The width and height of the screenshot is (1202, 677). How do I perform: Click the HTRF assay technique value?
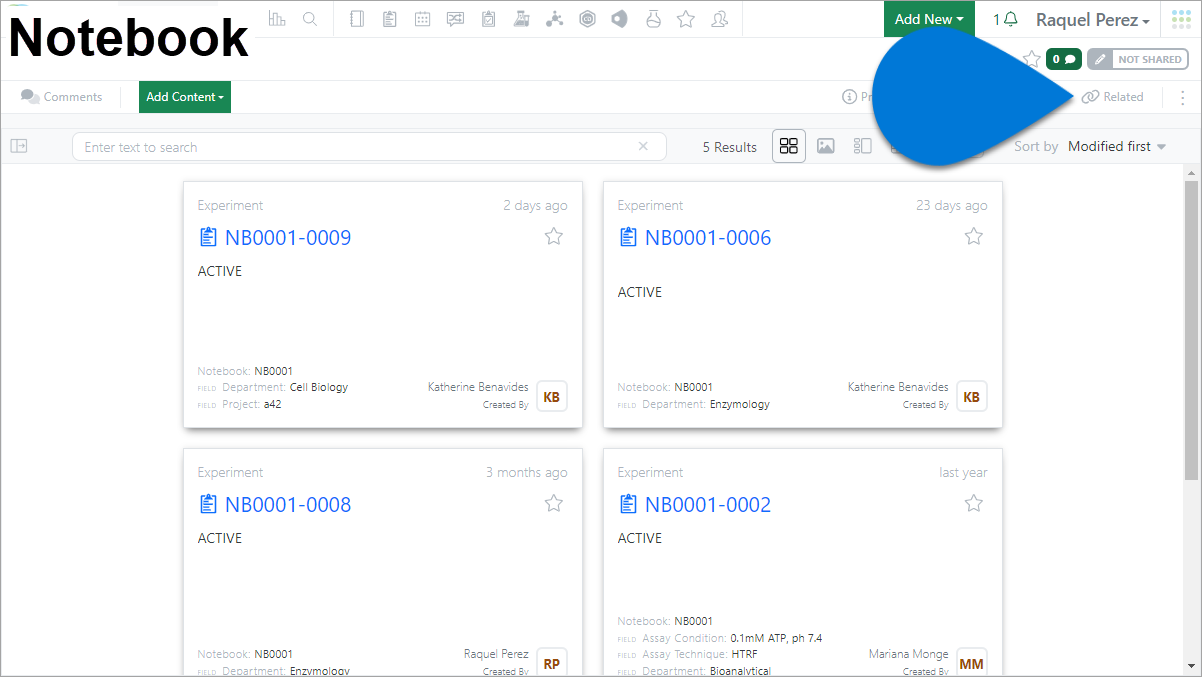(744, 654)
